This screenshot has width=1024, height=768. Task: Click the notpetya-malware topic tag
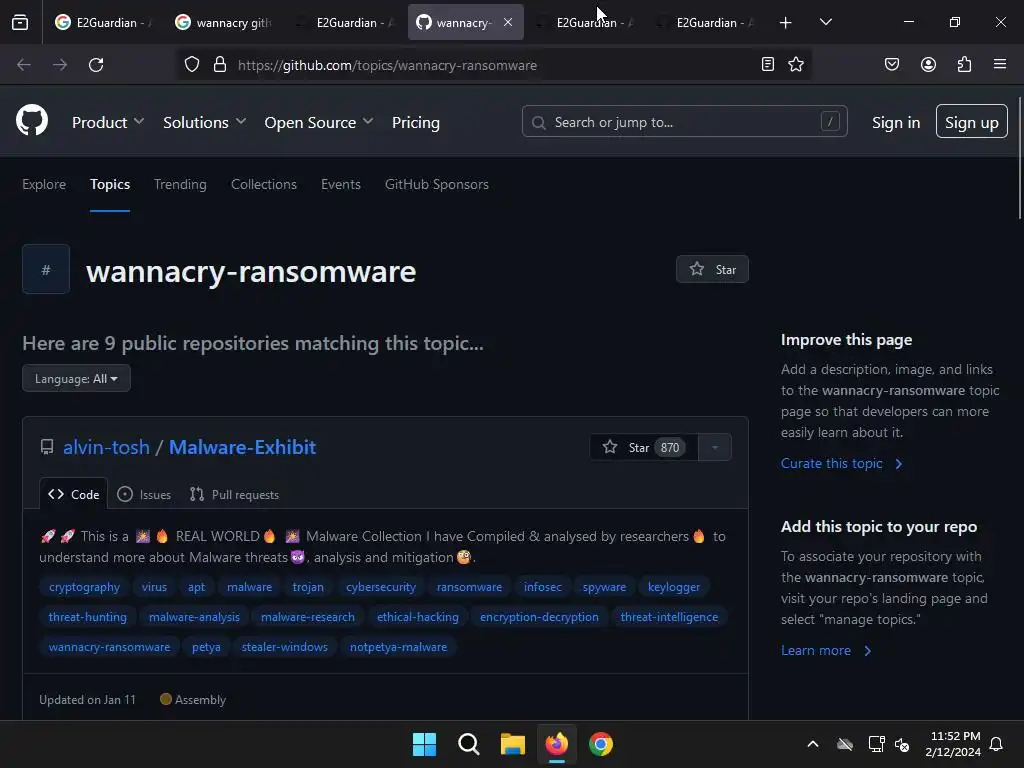(x=398, y=647)
